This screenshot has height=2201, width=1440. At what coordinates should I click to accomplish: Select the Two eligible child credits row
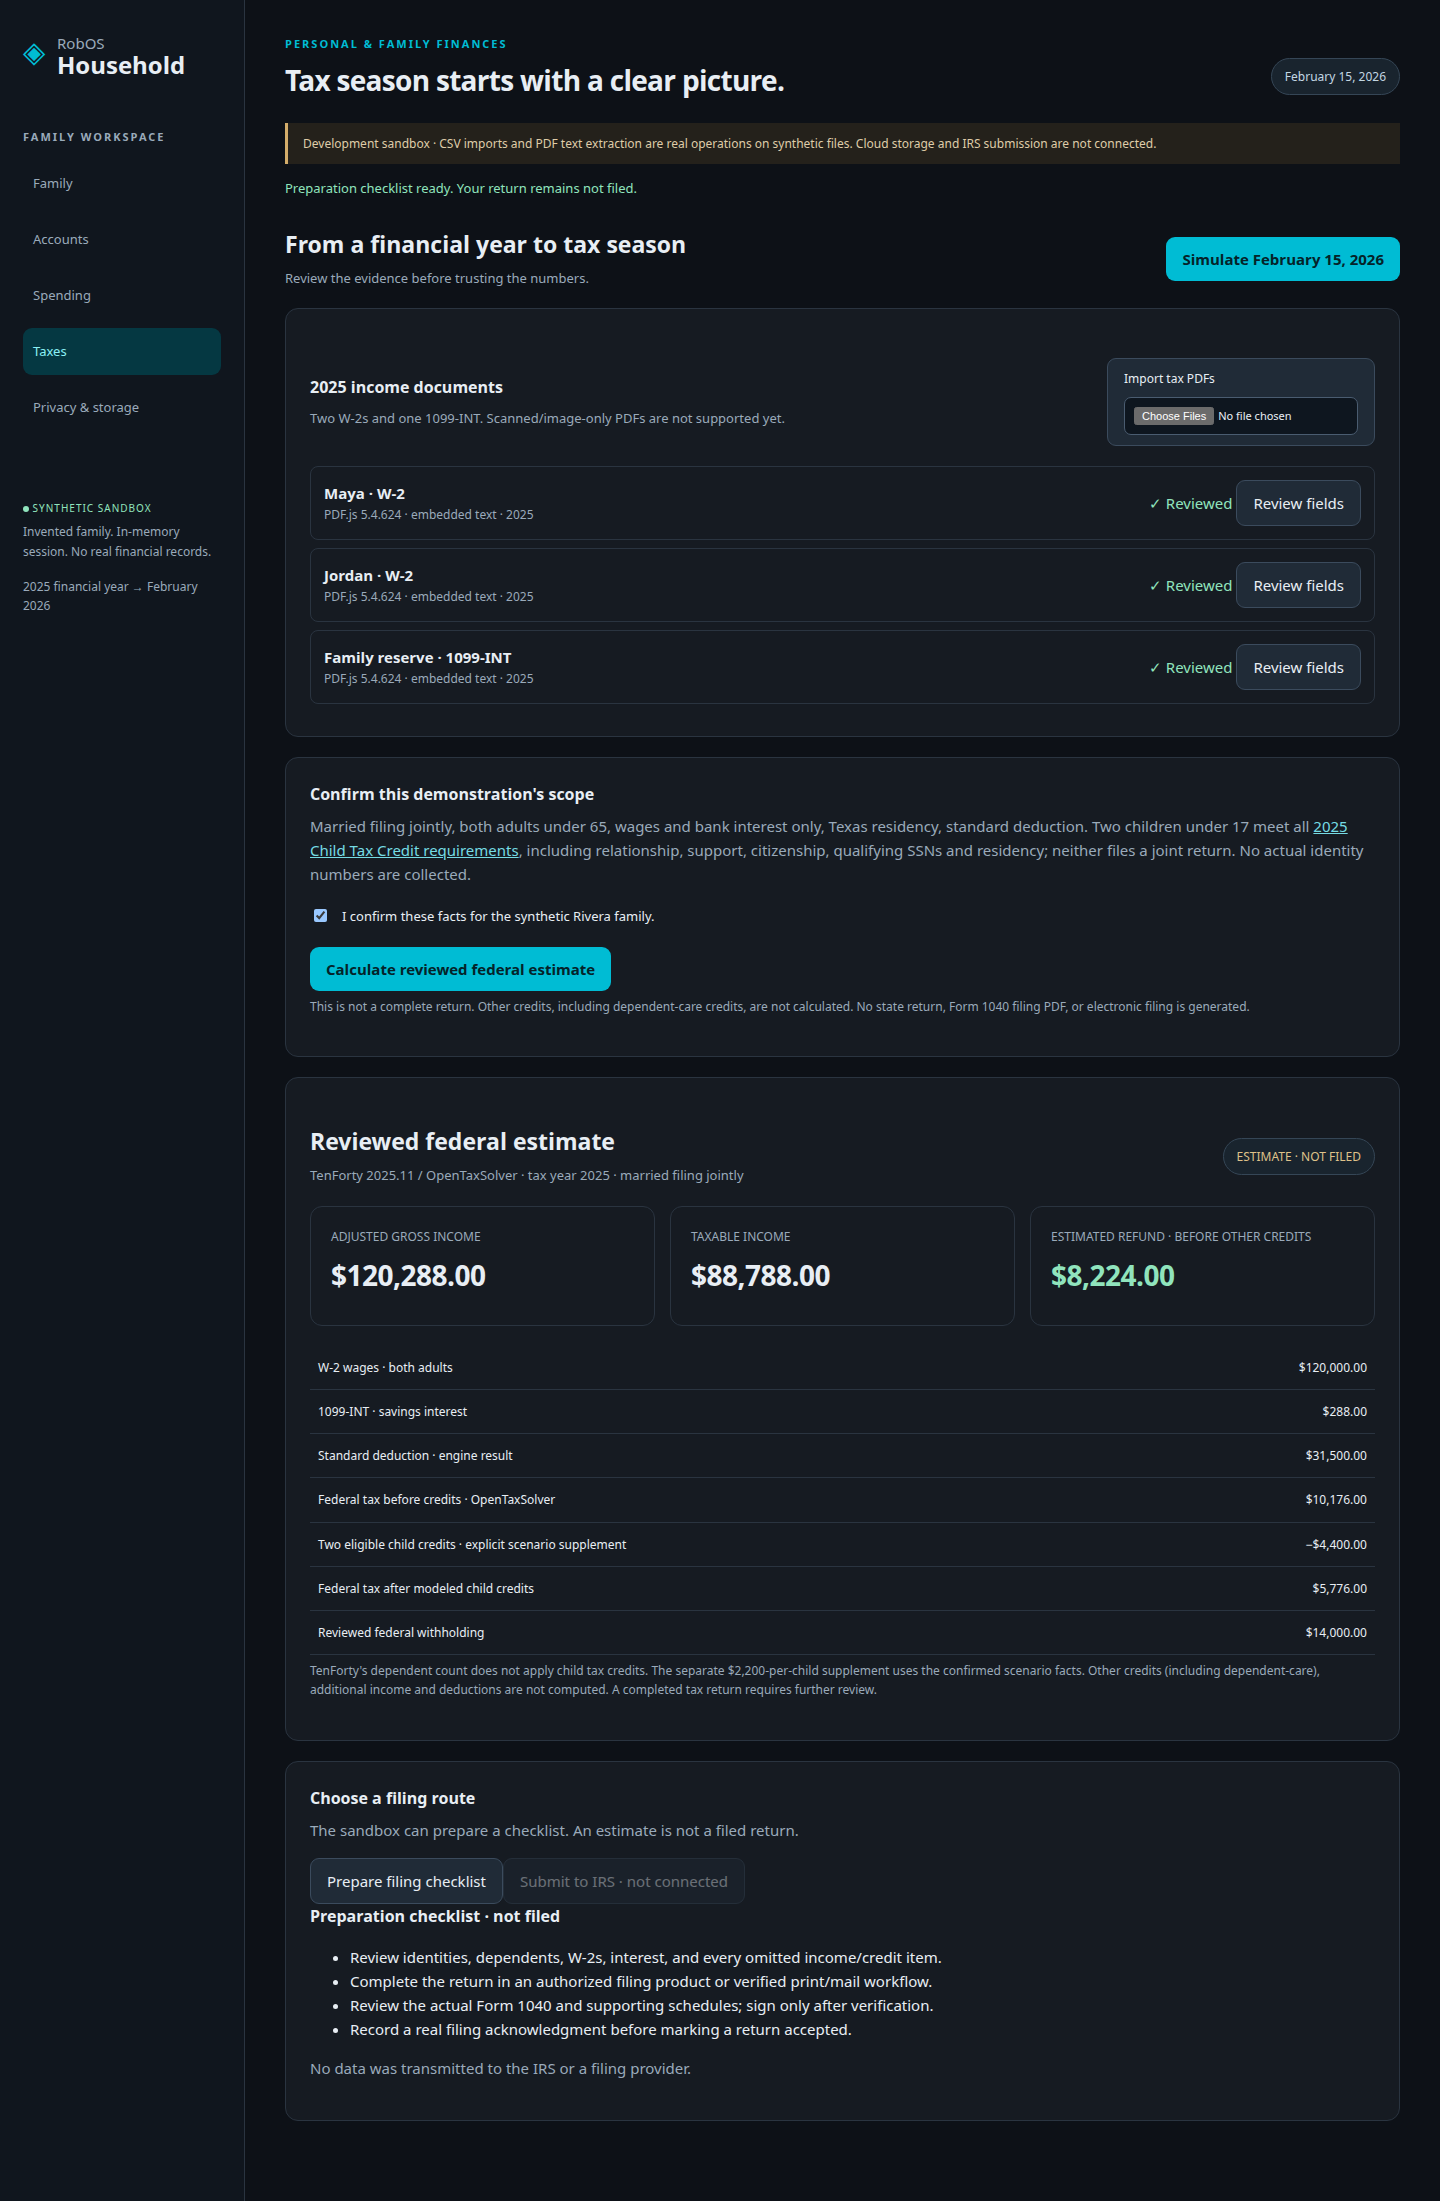(x=842, y=1545)
